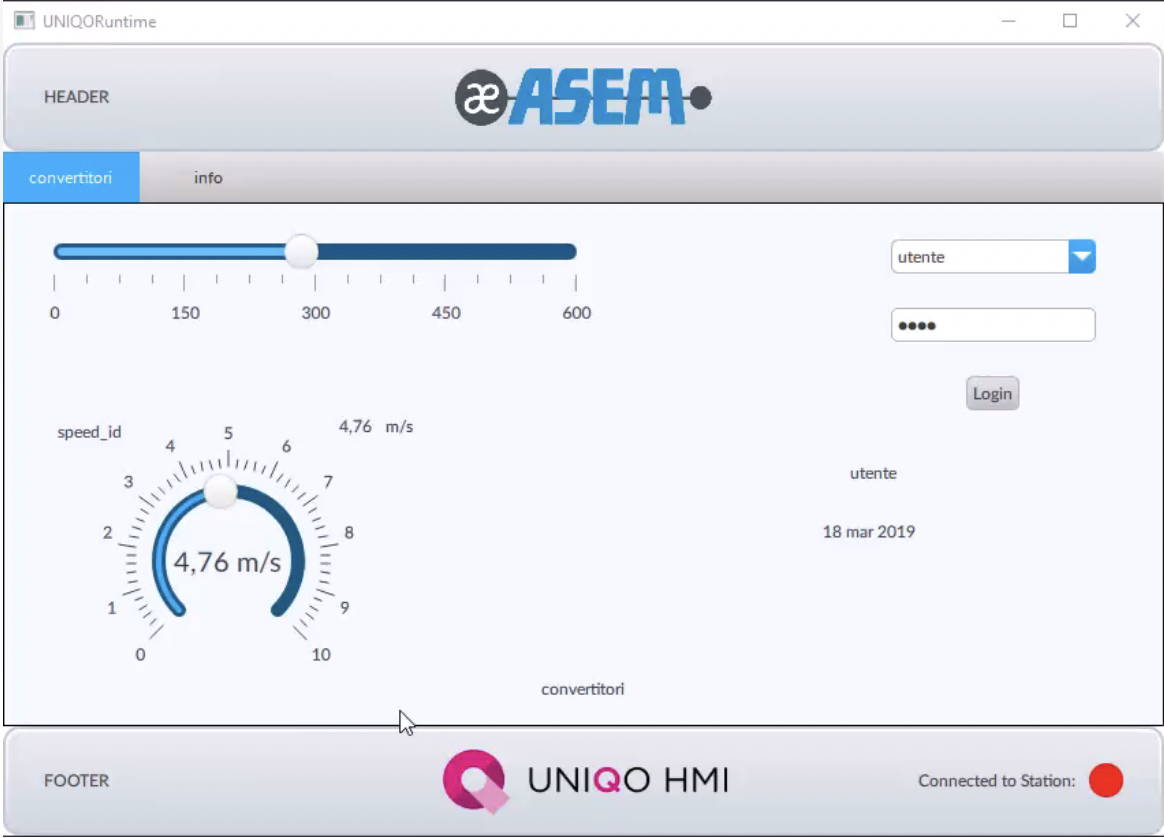Viewport: 1164px width, 838px height.
Task: Switch to the info tab
Action: coord(207,177)
